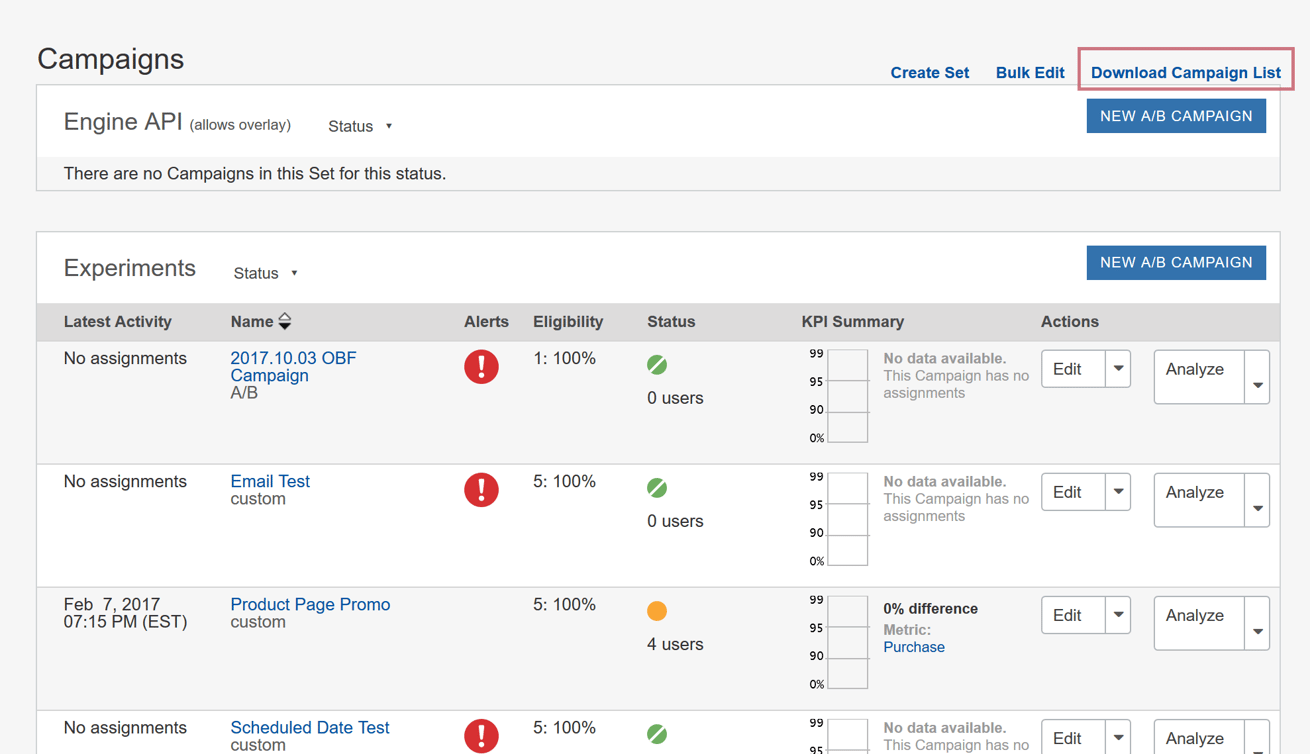Click New A/B Campaign in Engine API section
The width and height of the screenshot is (1310, 754).
pyautogui.click(x=1176, y=116)
